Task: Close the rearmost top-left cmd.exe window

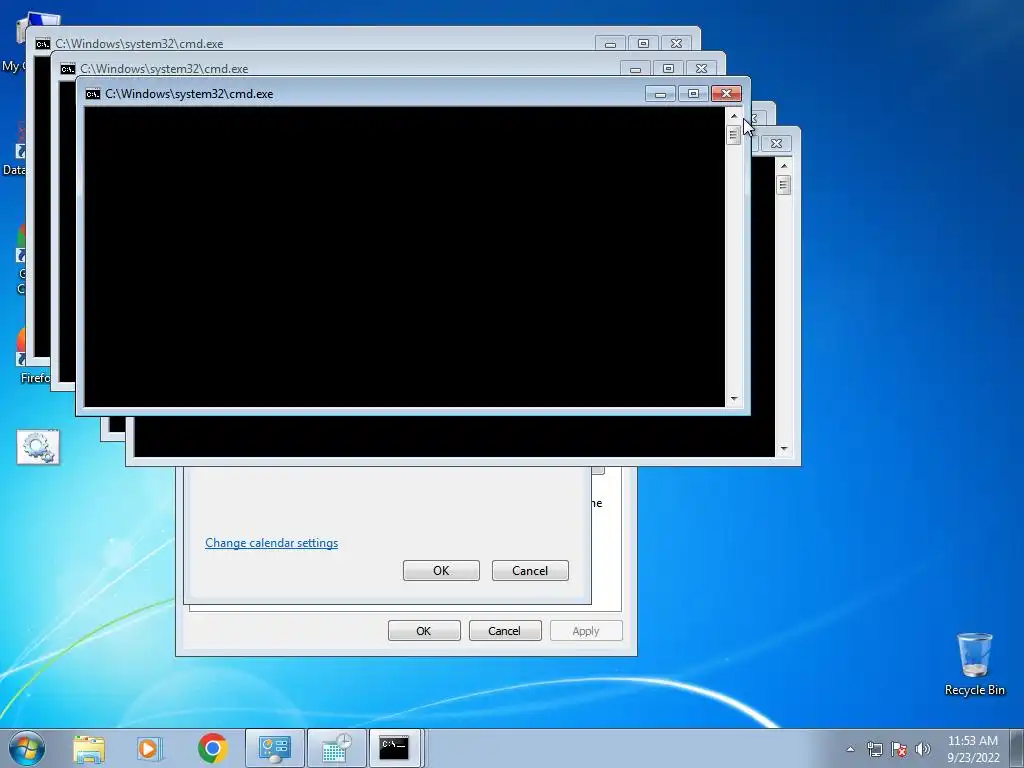Action: (x=677, y=44)
